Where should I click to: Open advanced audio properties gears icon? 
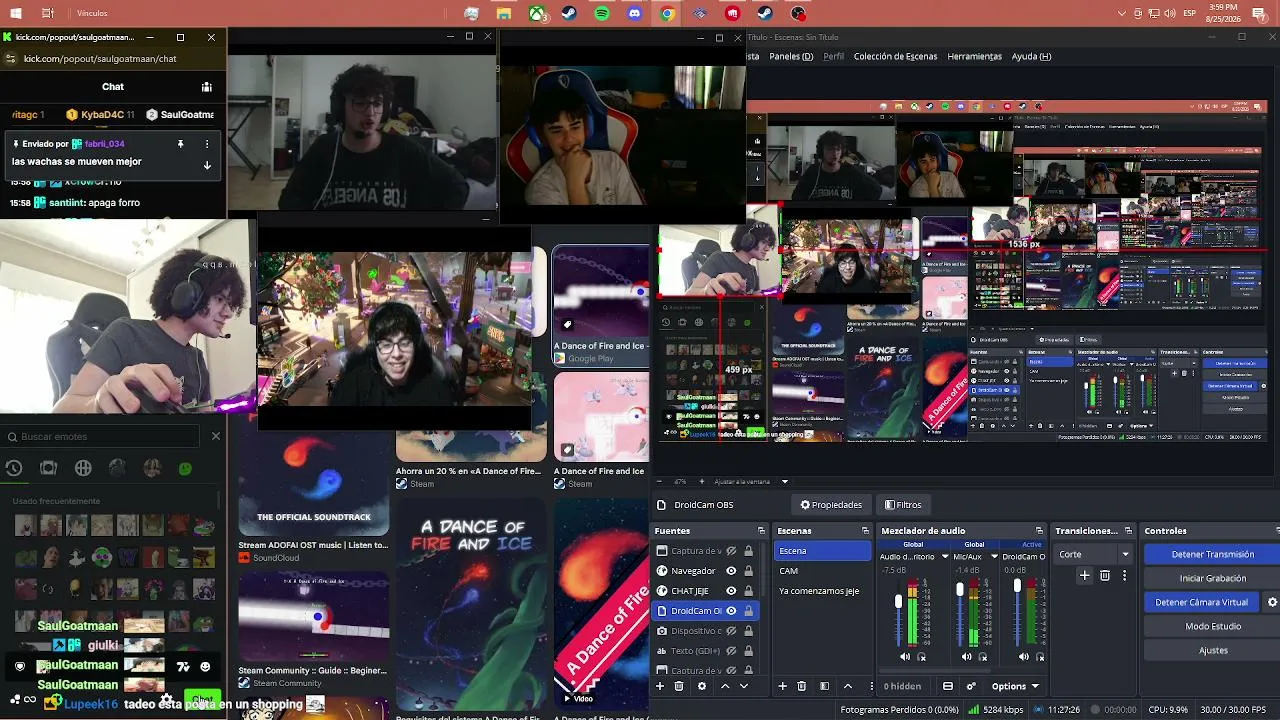point(971,686)
